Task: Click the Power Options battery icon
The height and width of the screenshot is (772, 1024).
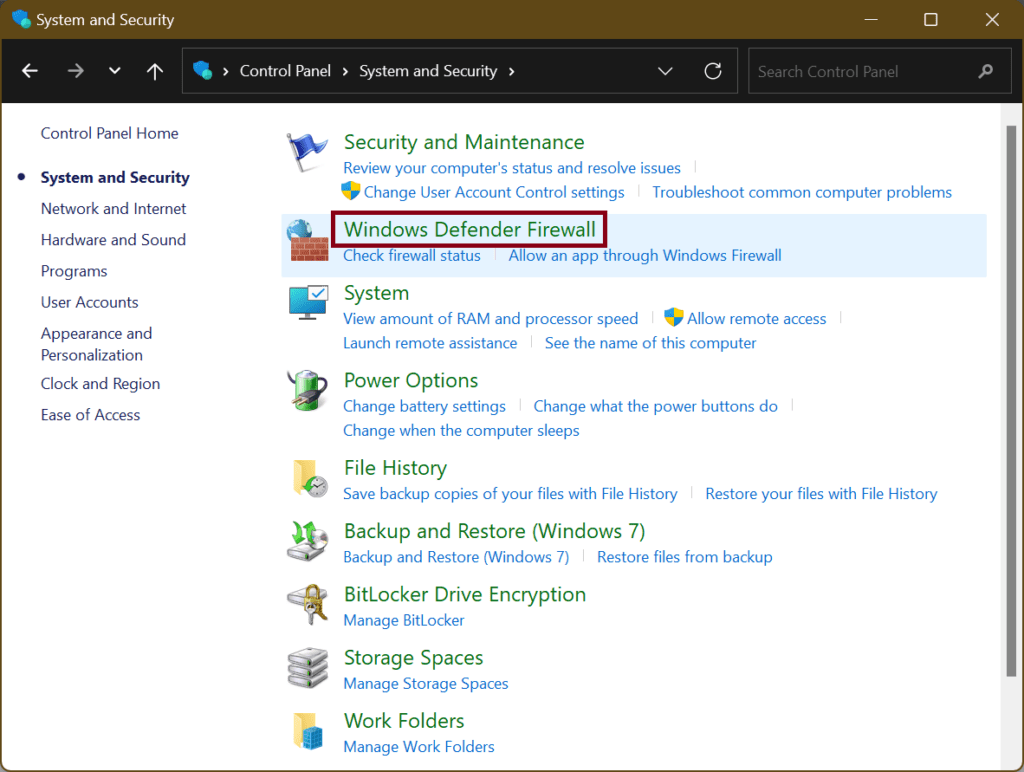Action: pyautogui.click(x=307, y=390)
